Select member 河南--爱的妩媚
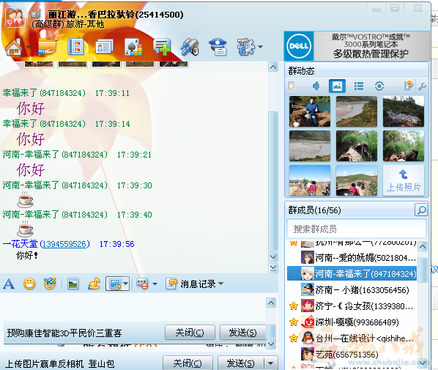 point(352,258)
